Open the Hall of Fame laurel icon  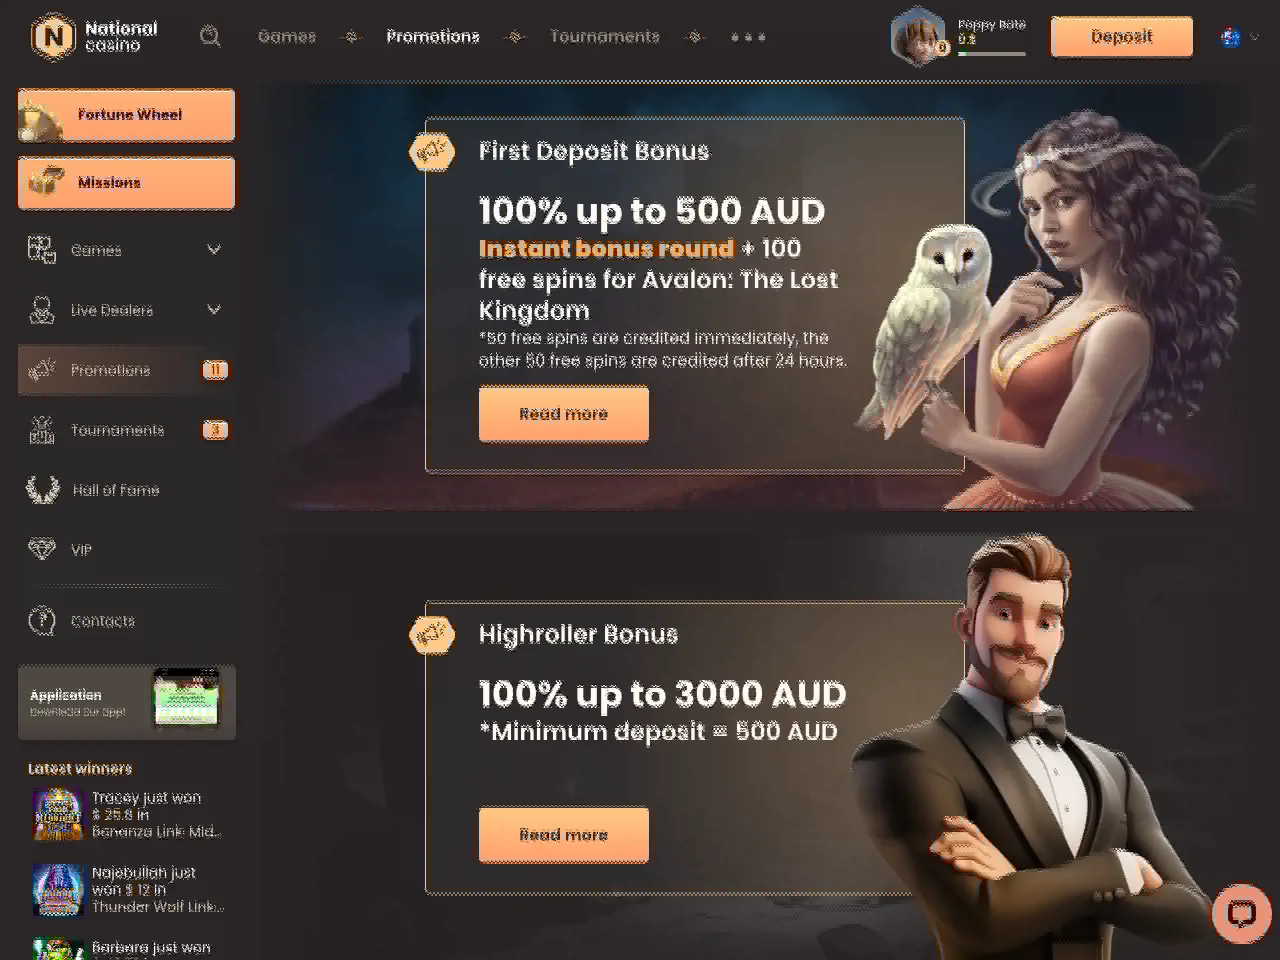tap(42, 490)
